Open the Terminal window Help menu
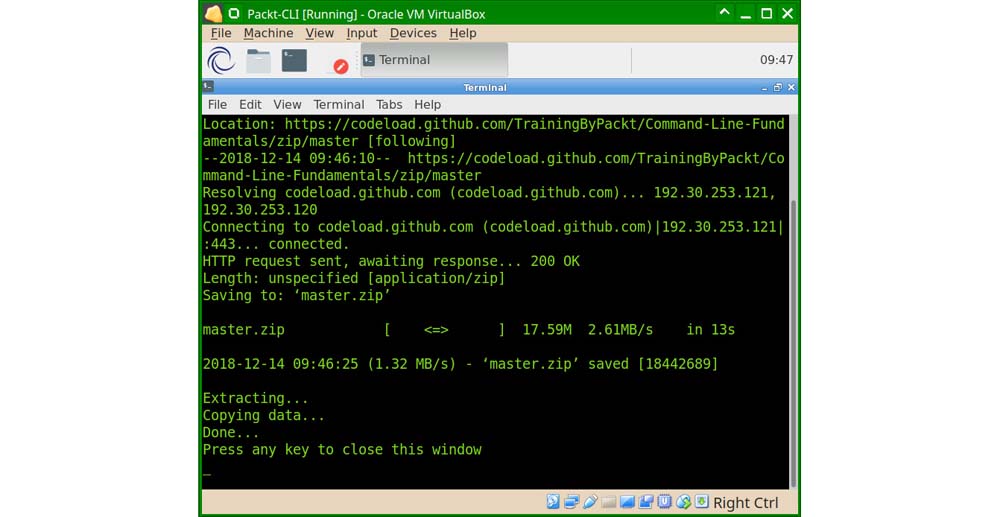This screenshot has width=1000, height=517. (x=427, y=105)
